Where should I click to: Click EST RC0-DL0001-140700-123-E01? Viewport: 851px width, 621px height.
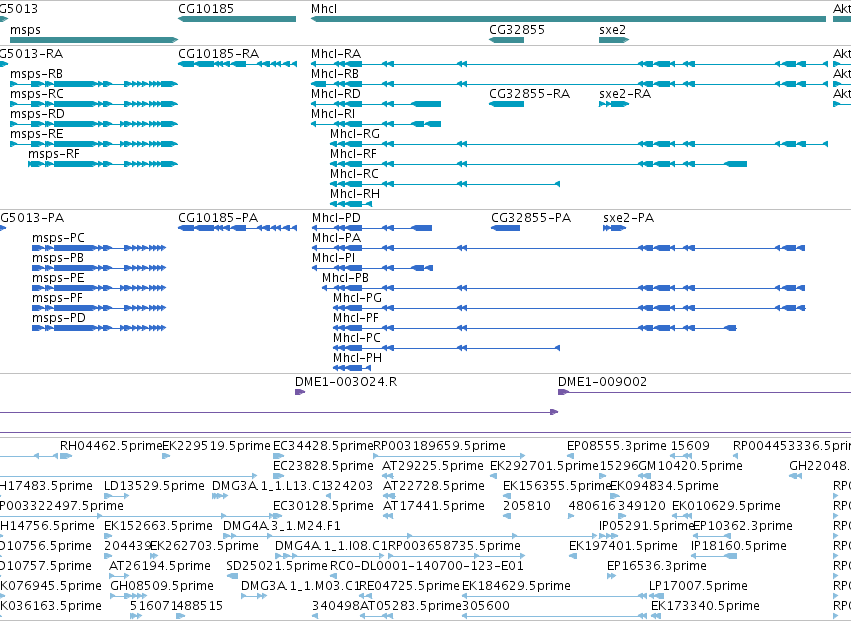pyautogui.click(x=427, y=566)
